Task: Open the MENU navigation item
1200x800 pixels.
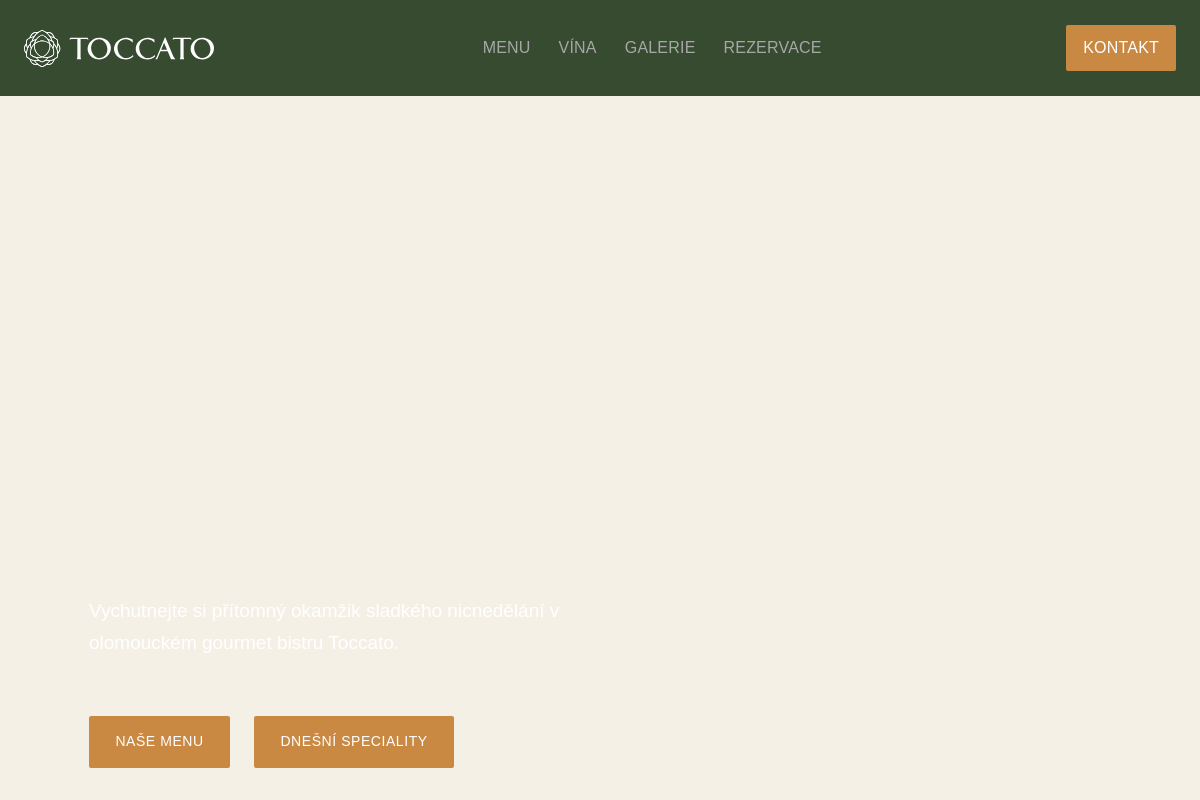Action: (506, 48)
